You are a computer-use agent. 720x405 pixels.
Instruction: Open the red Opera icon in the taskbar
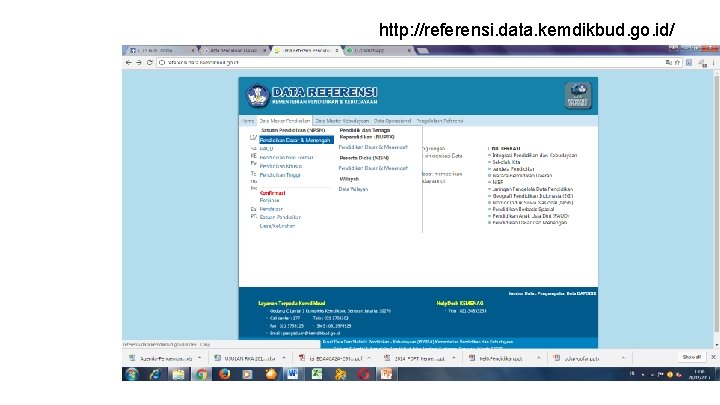[364, 374]
